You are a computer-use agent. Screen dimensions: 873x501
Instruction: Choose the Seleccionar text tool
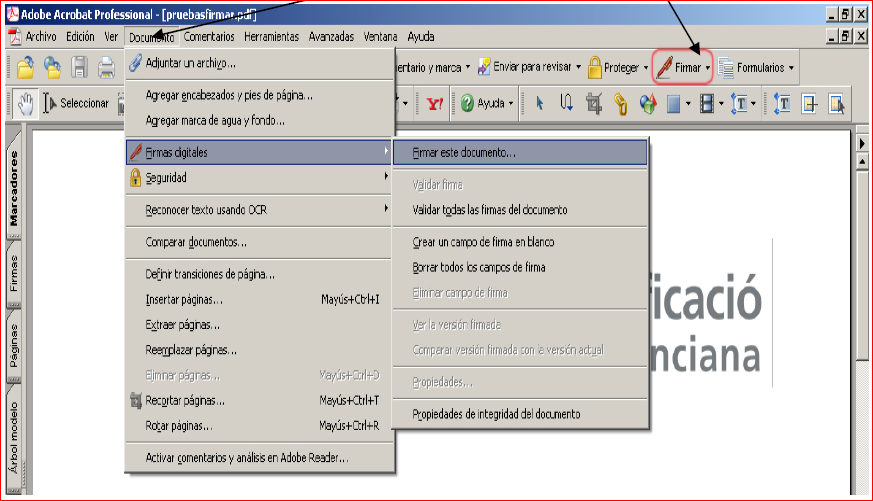pyautogui.click(x=76, y=104)
